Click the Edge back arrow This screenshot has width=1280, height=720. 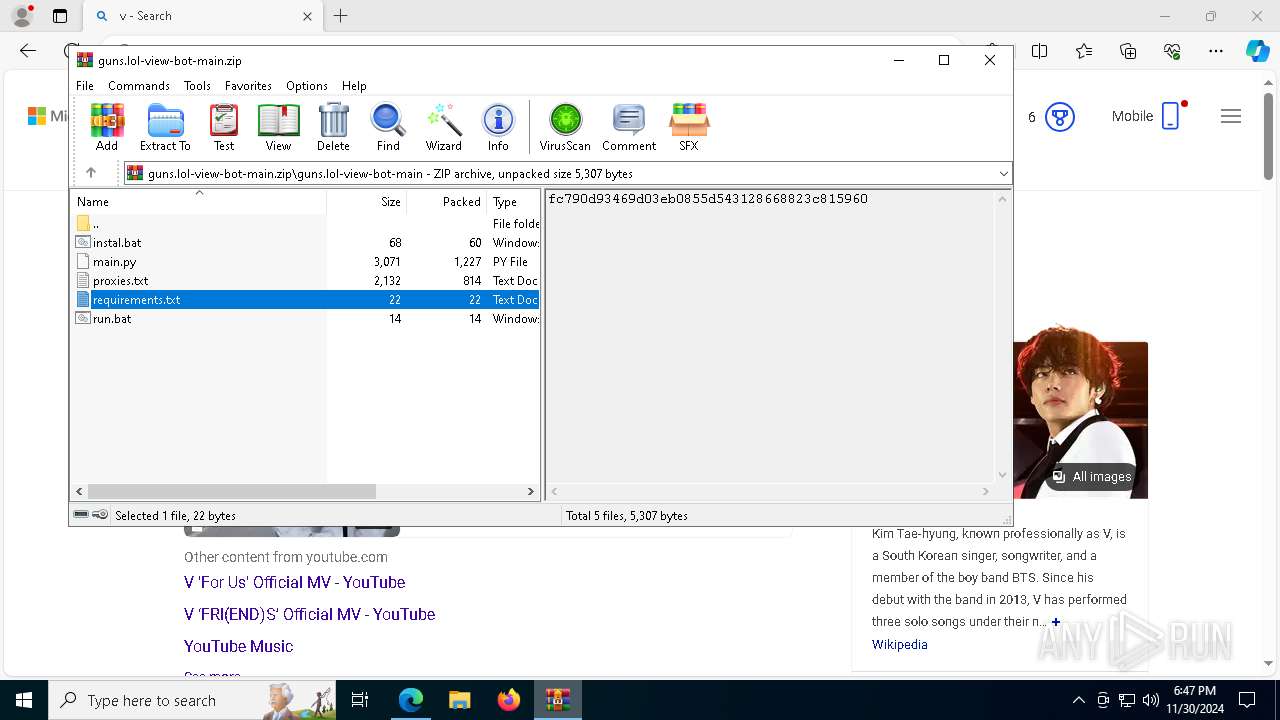tap(28, 51)
